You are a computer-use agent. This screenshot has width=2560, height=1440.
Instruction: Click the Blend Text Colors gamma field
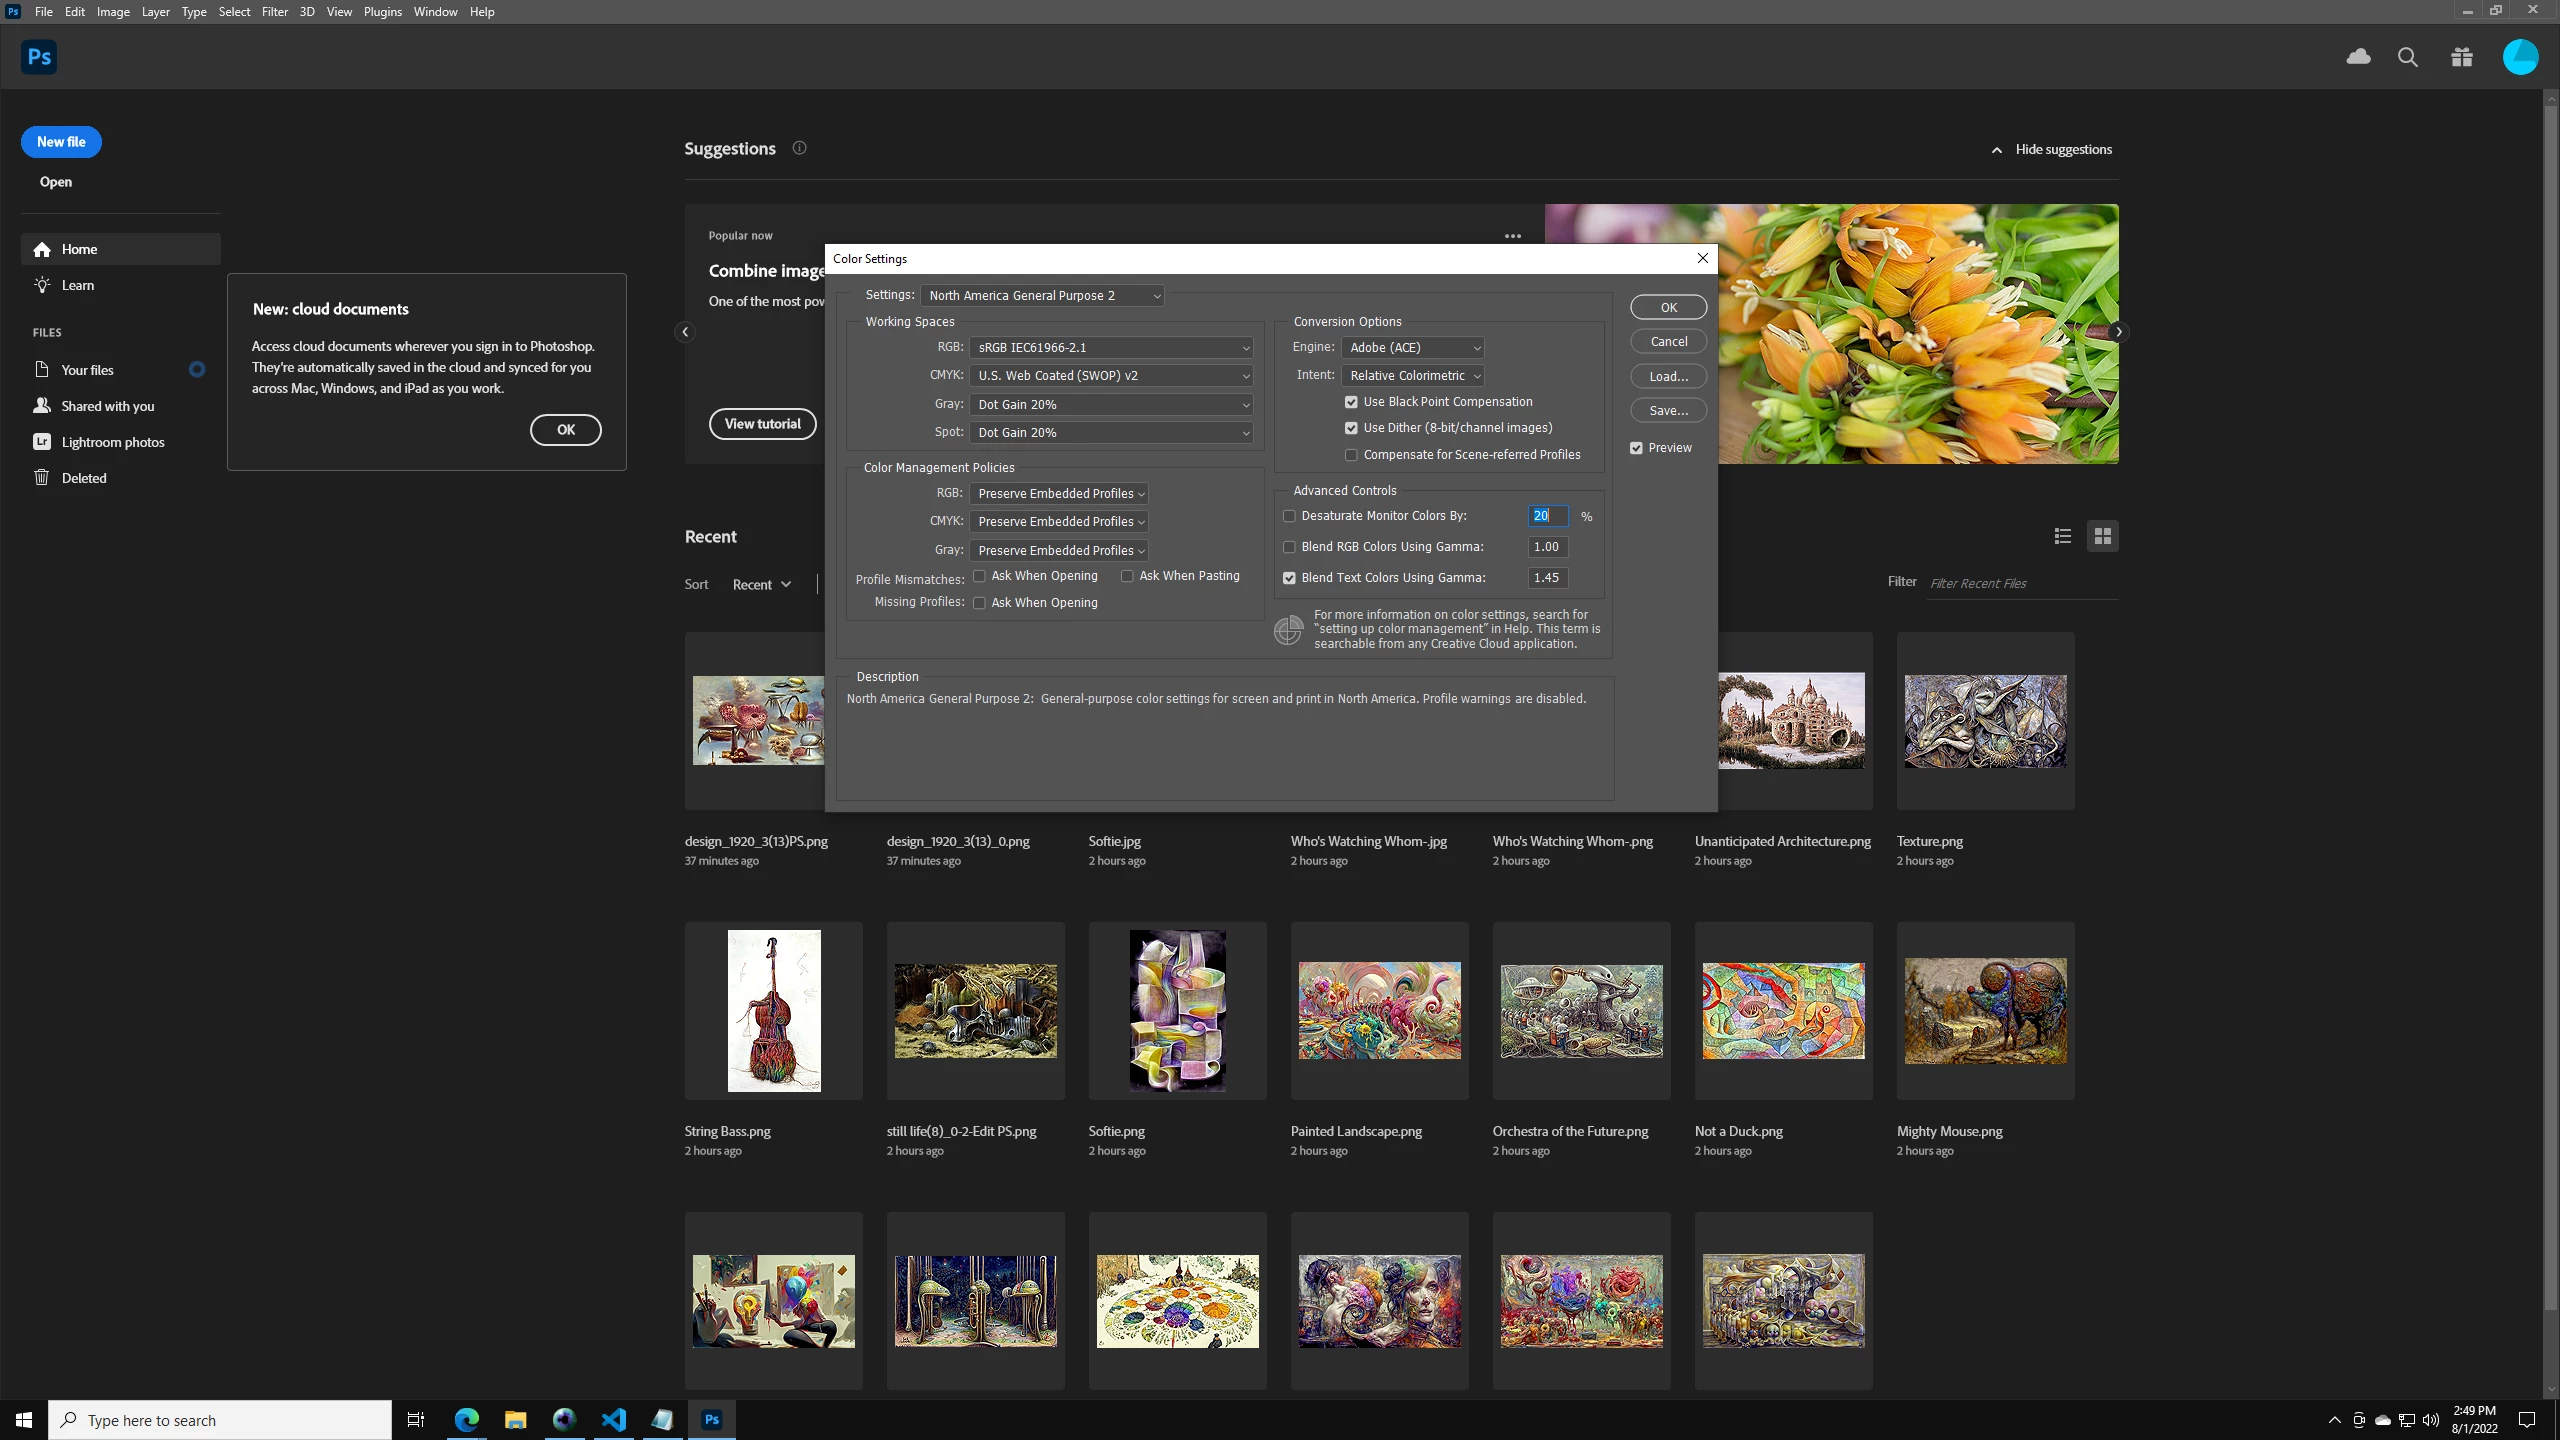1547,578
